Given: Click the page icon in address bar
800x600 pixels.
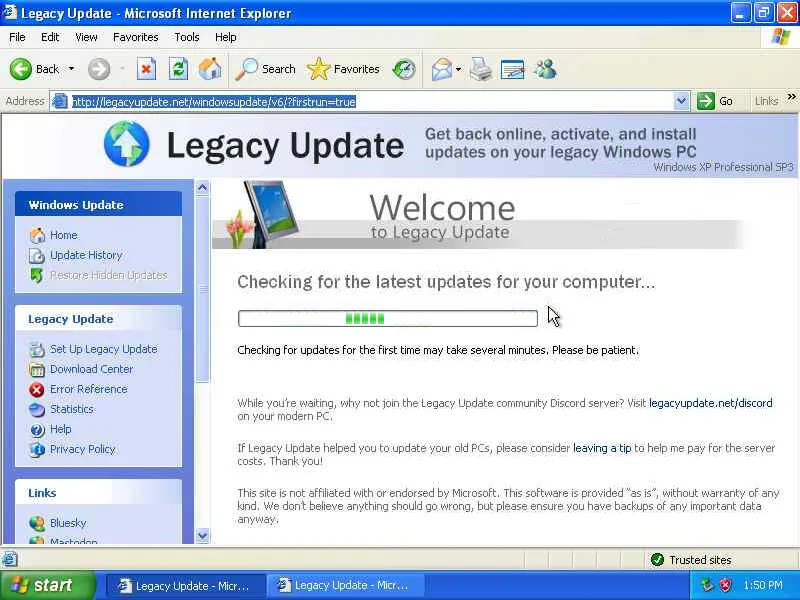Looking at the screenshot, I should pos(60,102).
